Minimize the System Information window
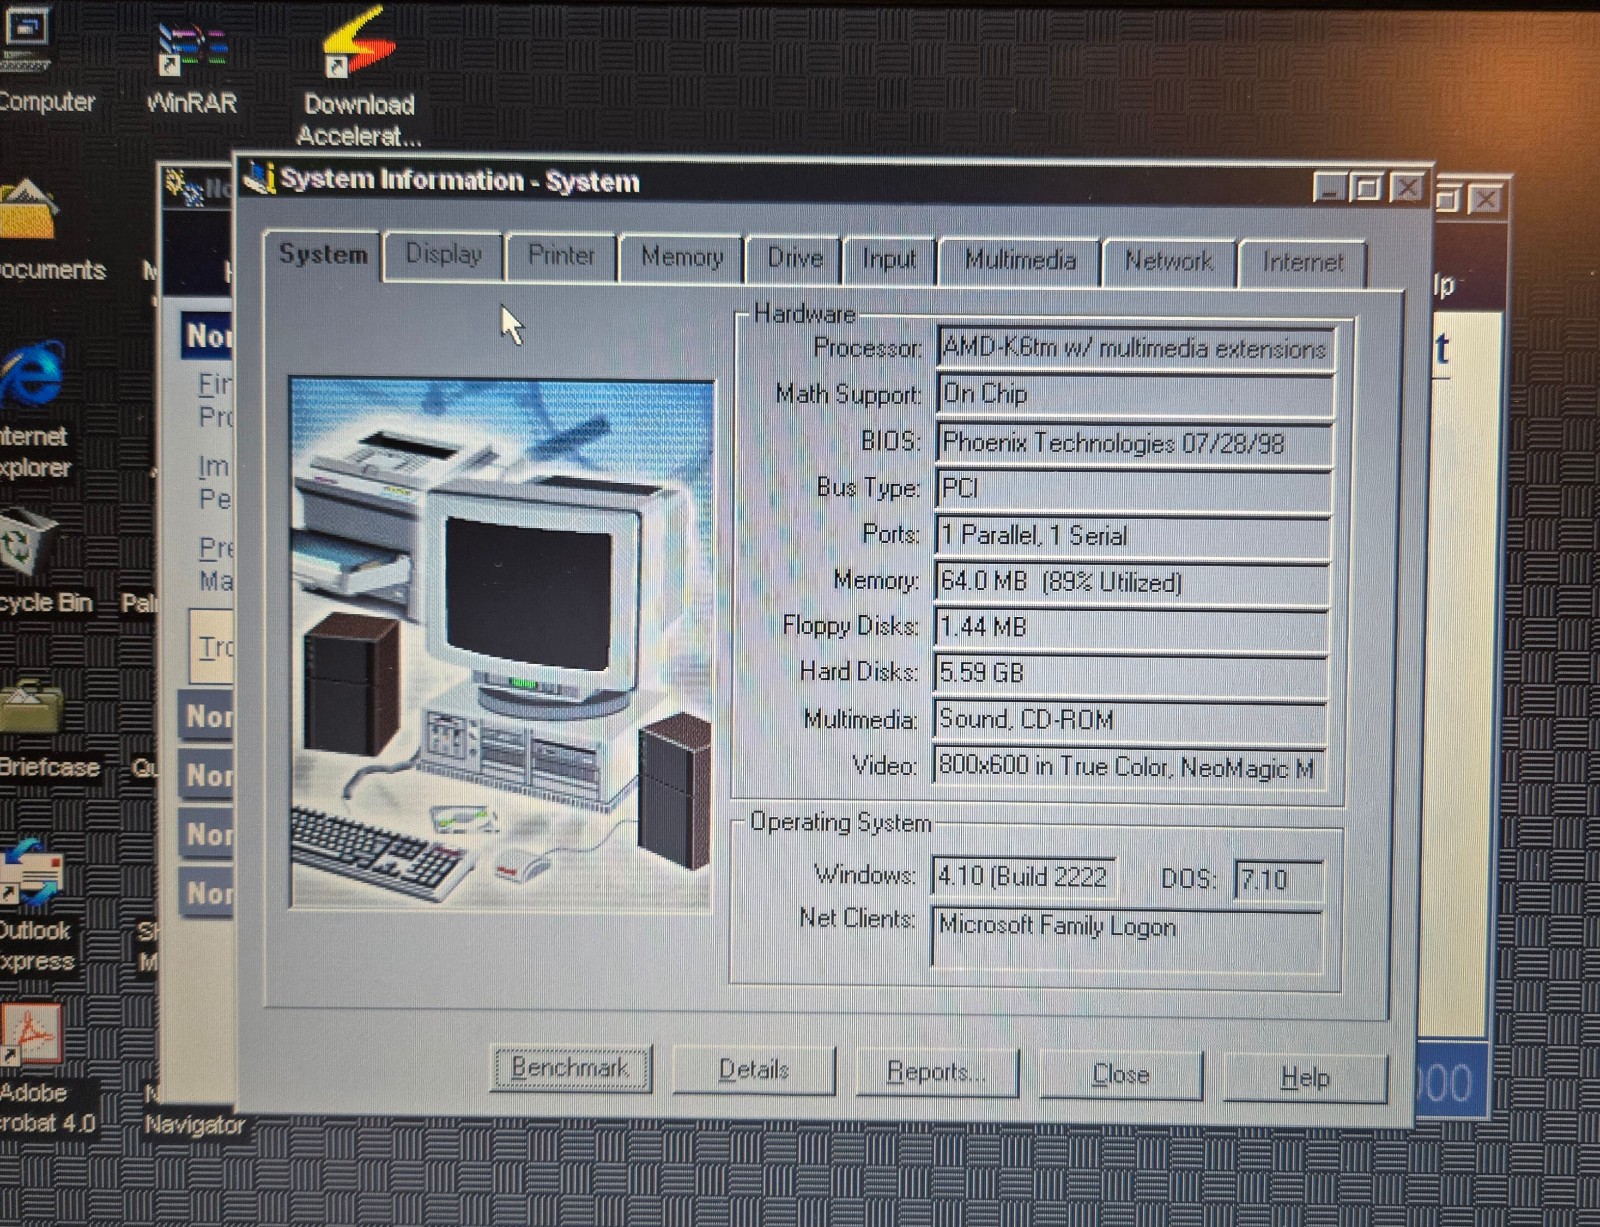1600x1227 pixels. point(1329,188)
